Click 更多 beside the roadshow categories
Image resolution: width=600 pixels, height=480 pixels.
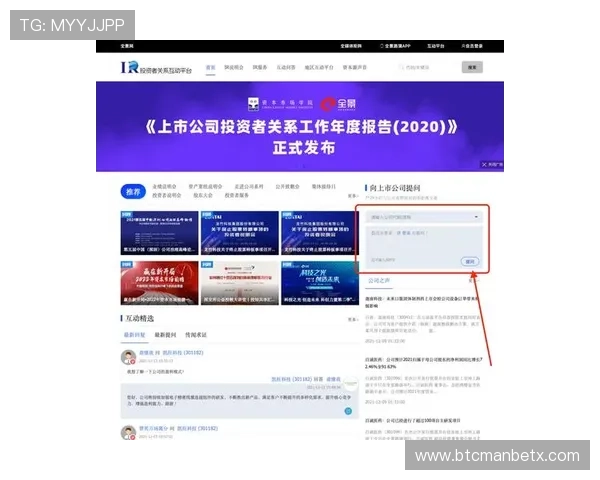click(353, 196)
